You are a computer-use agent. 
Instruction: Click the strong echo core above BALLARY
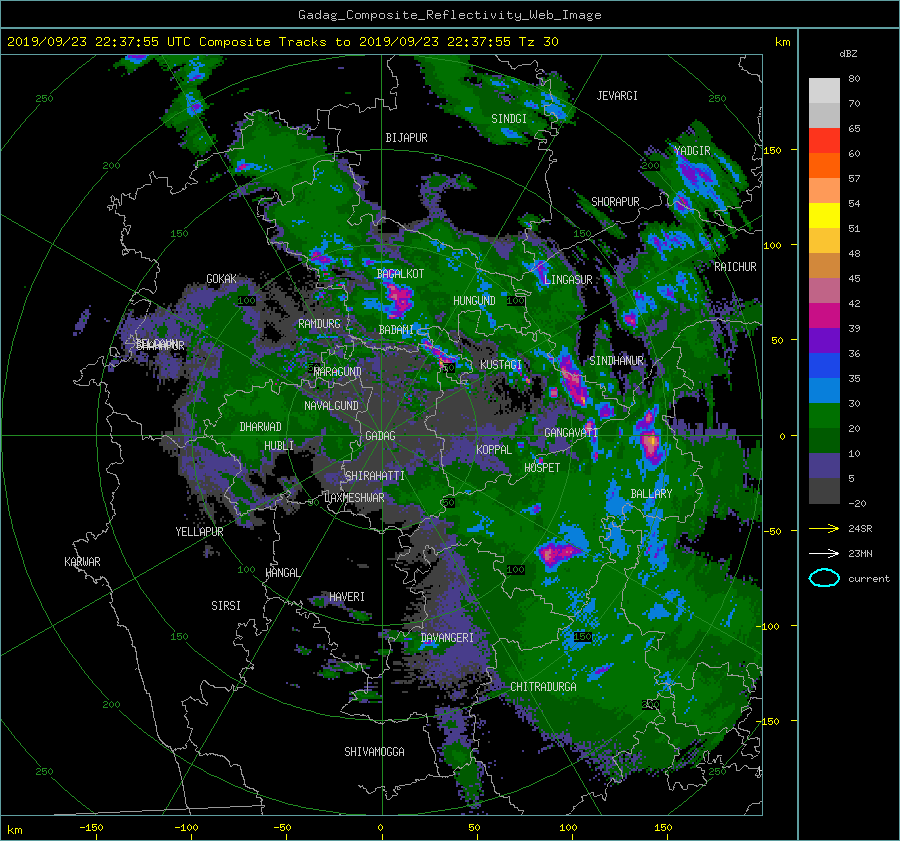pyautogui.click(x=650, y=441)
